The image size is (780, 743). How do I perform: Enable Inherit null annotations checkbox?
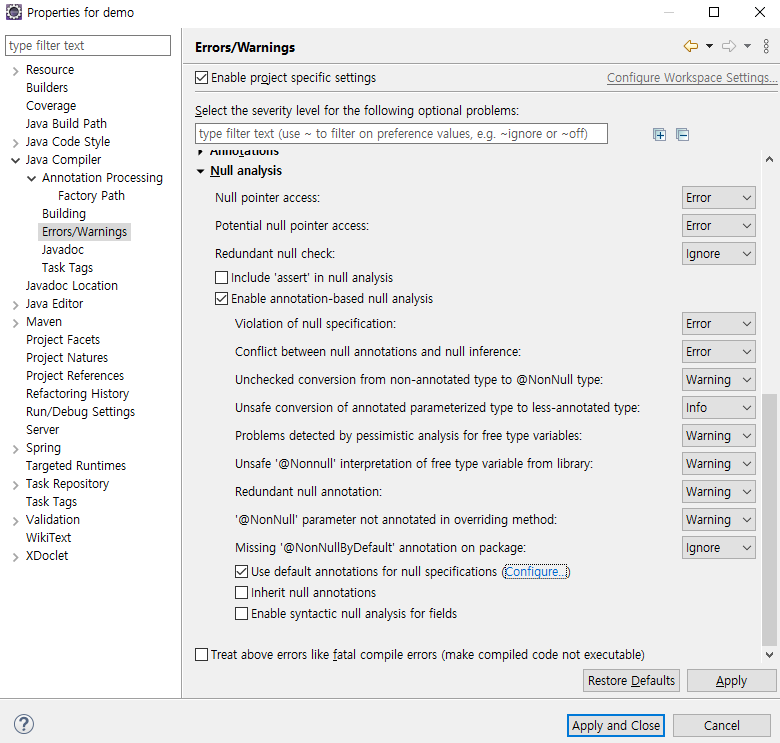241,592
